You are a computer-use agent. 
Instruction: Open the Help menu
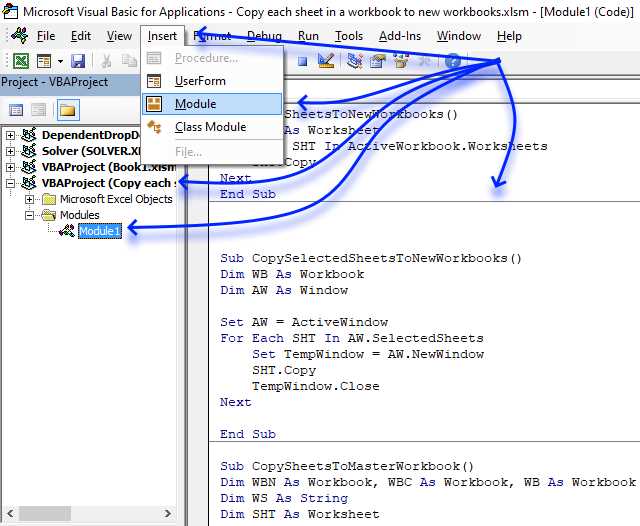pyautogui.click(x=509, y=36)
